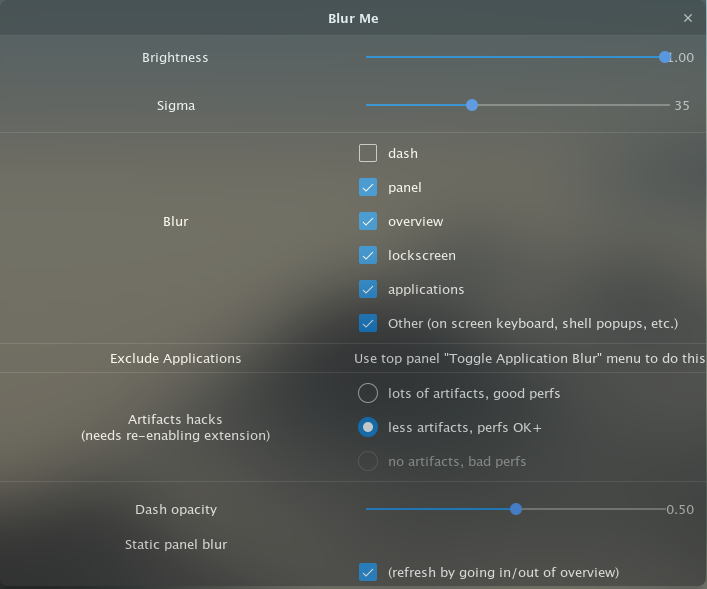
Task: Toggle the lockscreen blur checkbox
Action: [x=368, y=255]
